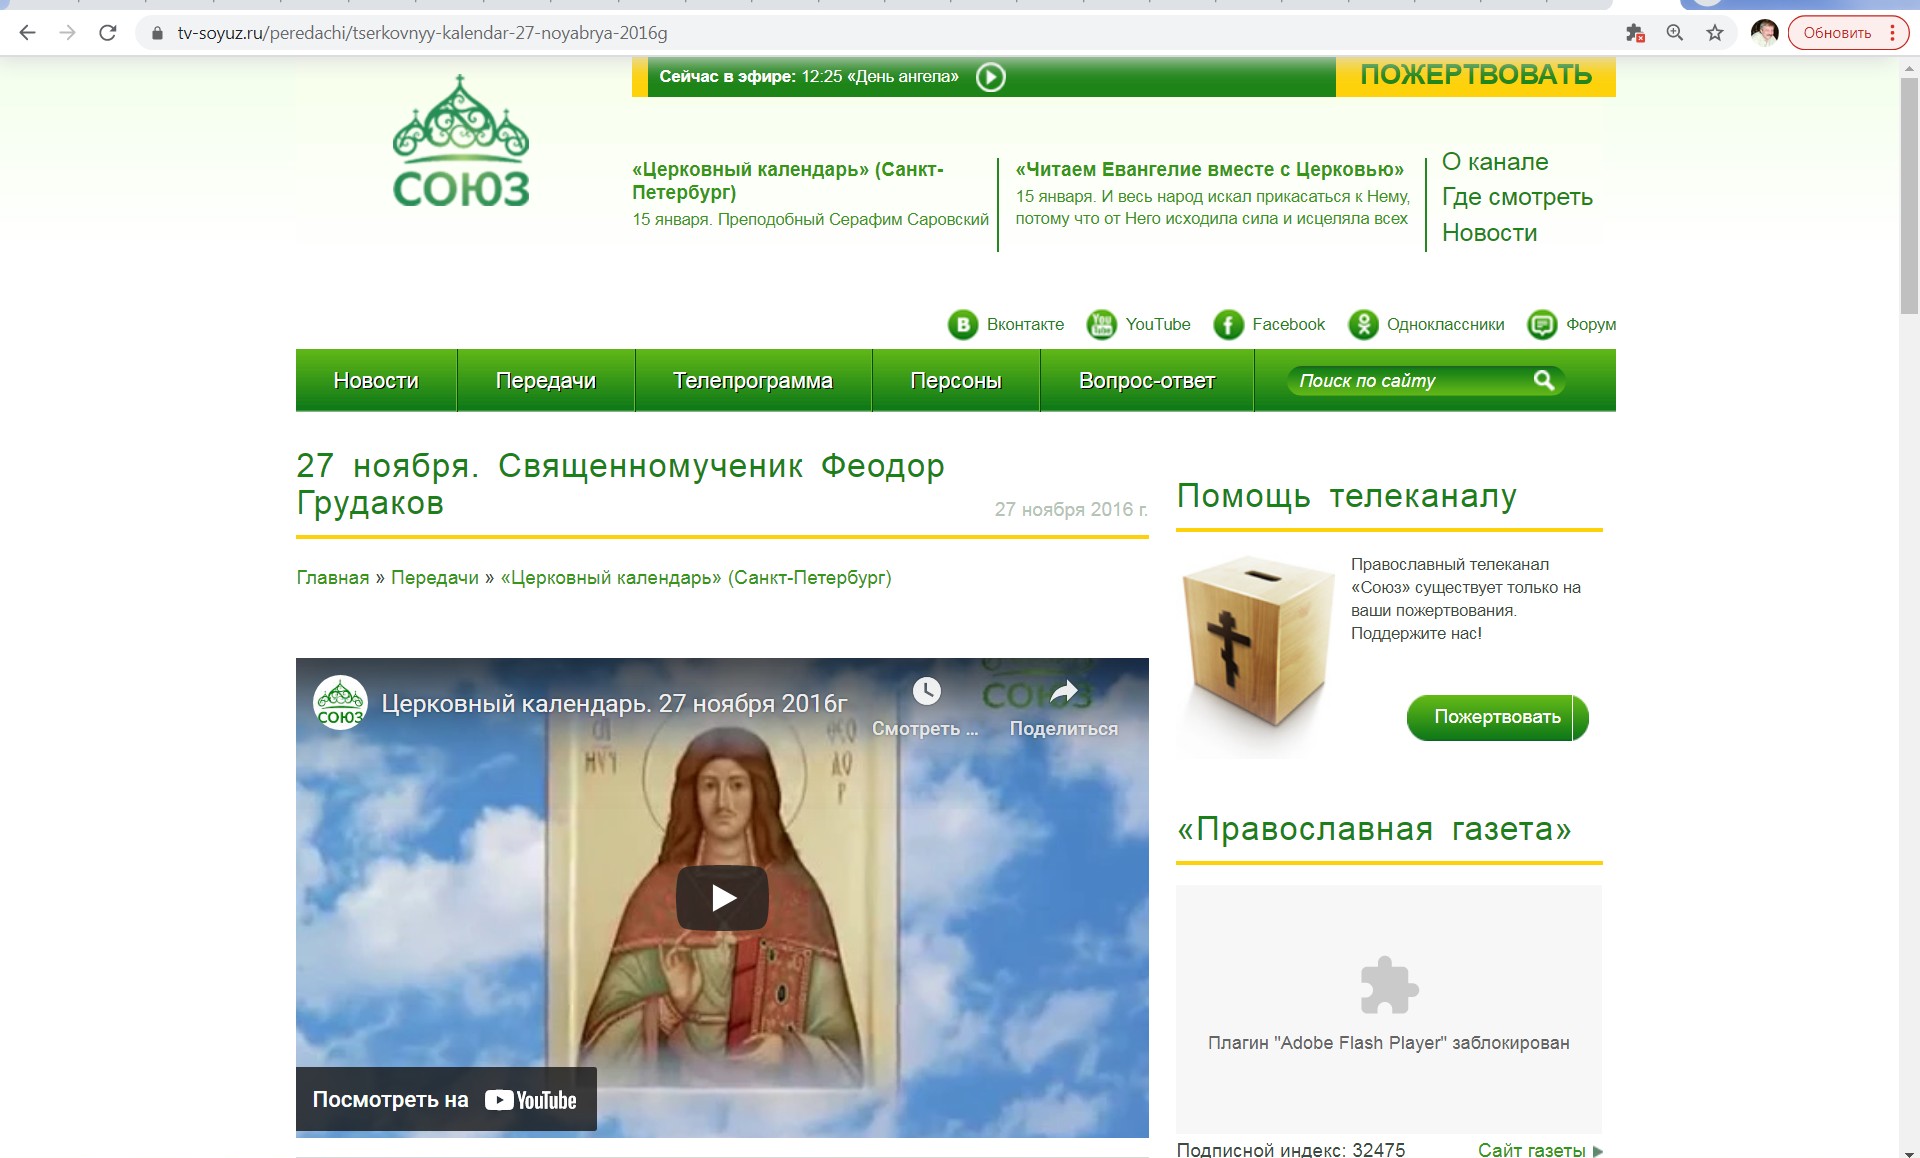Viewport: 1920px width, 1158px height.
Task: Click the green Пожертвовать button in the sidebar
Action: (x=1497, y=717)
